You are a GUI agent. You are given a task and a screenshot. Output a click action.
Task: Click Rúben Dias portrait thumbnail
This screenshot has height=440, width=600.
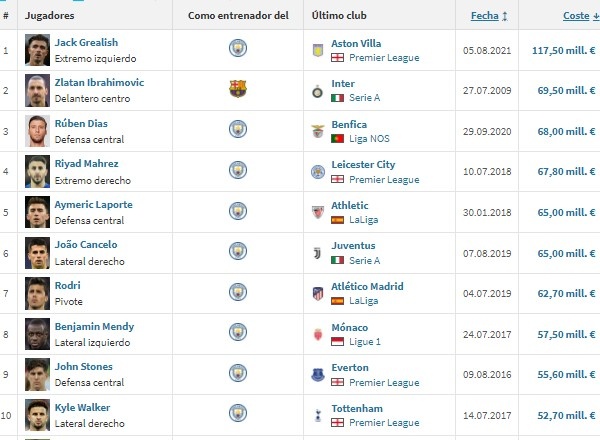(x=37, y=131)
